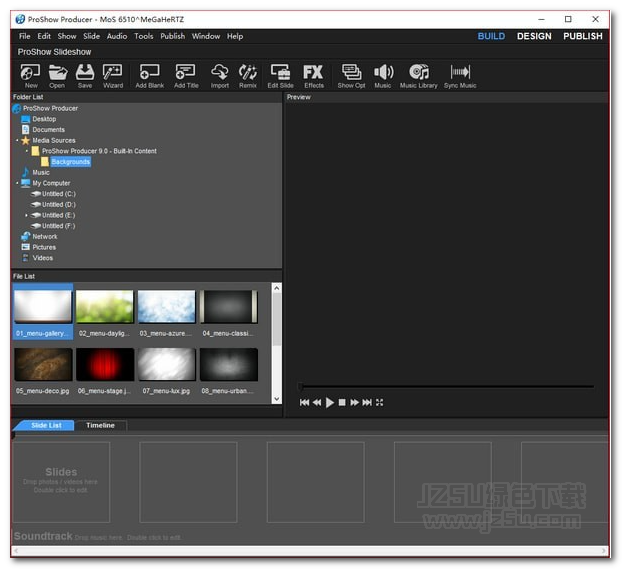The image size is (622, 569).
Task: Stop the preview playback
Action: 342,403
